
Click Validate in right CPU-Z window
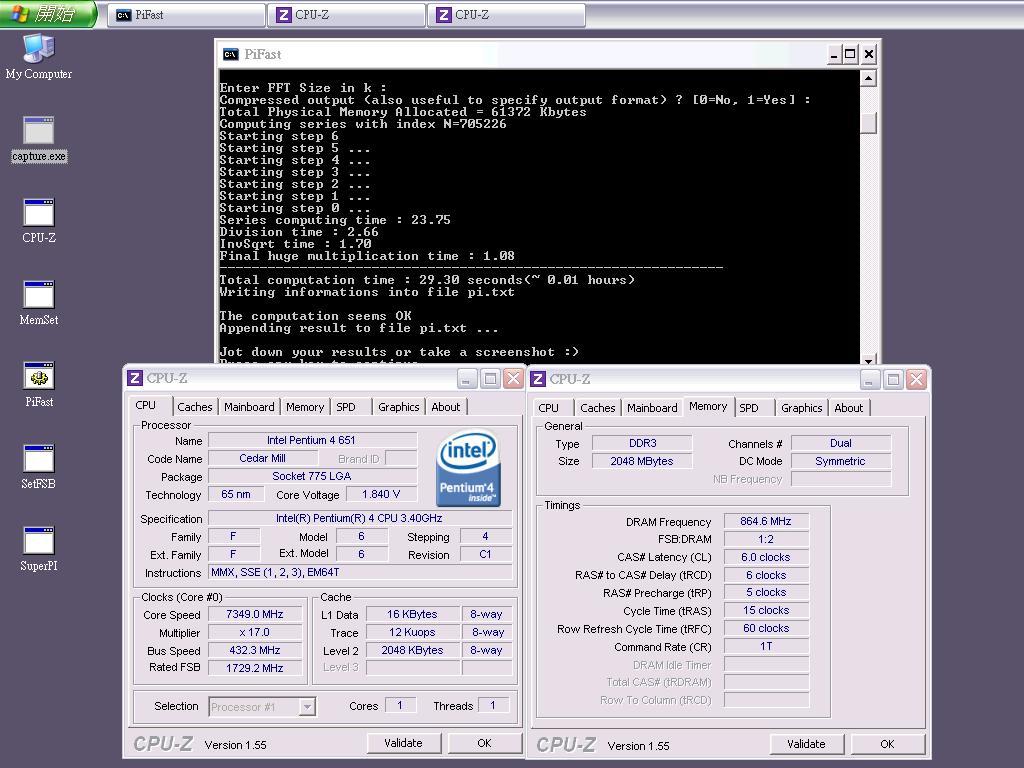pyautogui.click(x=807, y=744)
